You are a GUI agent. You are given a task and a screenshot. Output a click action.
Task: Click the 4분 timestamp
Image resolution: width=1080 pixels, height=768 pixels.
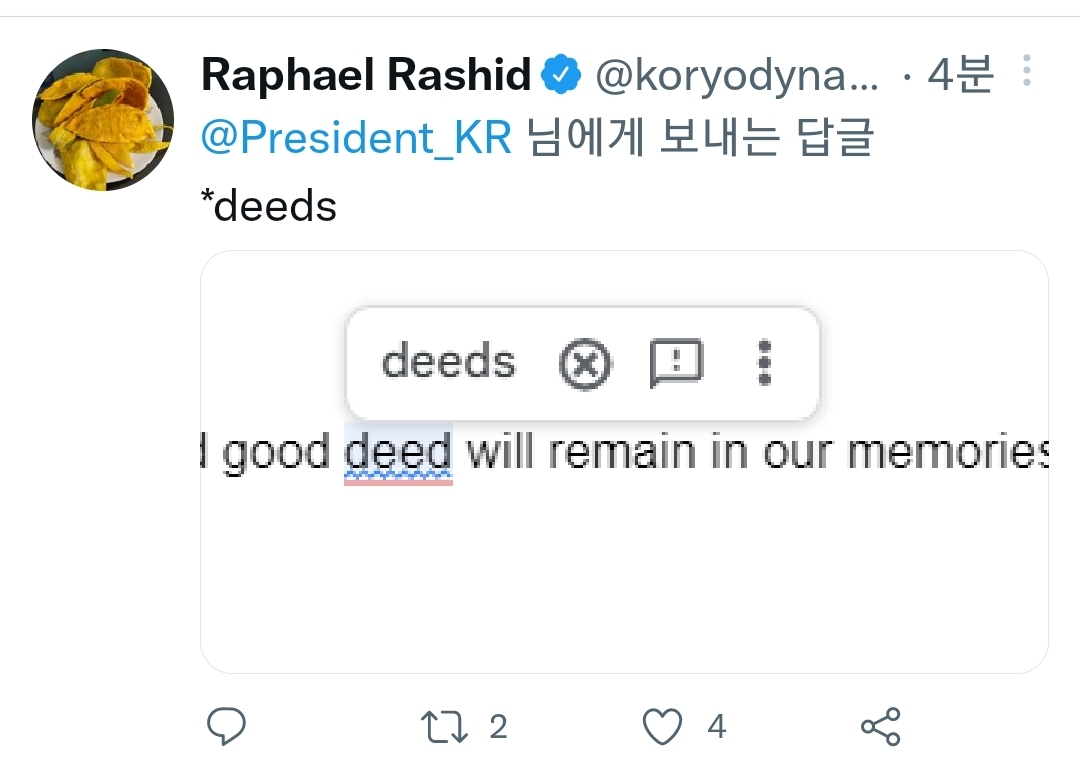click(958, 75)
